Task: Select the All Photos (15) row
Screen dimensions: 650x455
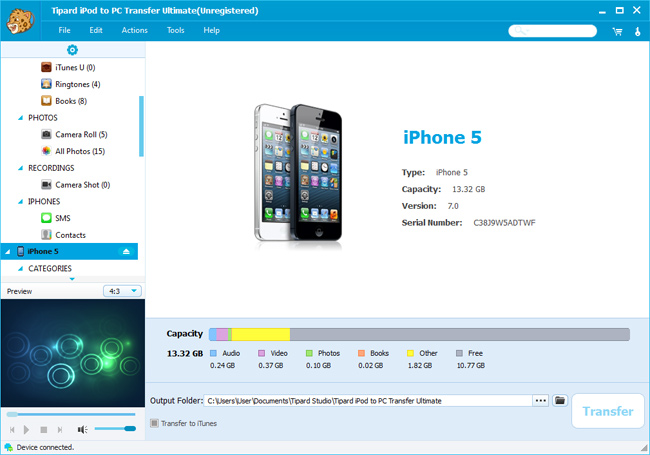Action: tap(70, 151)
